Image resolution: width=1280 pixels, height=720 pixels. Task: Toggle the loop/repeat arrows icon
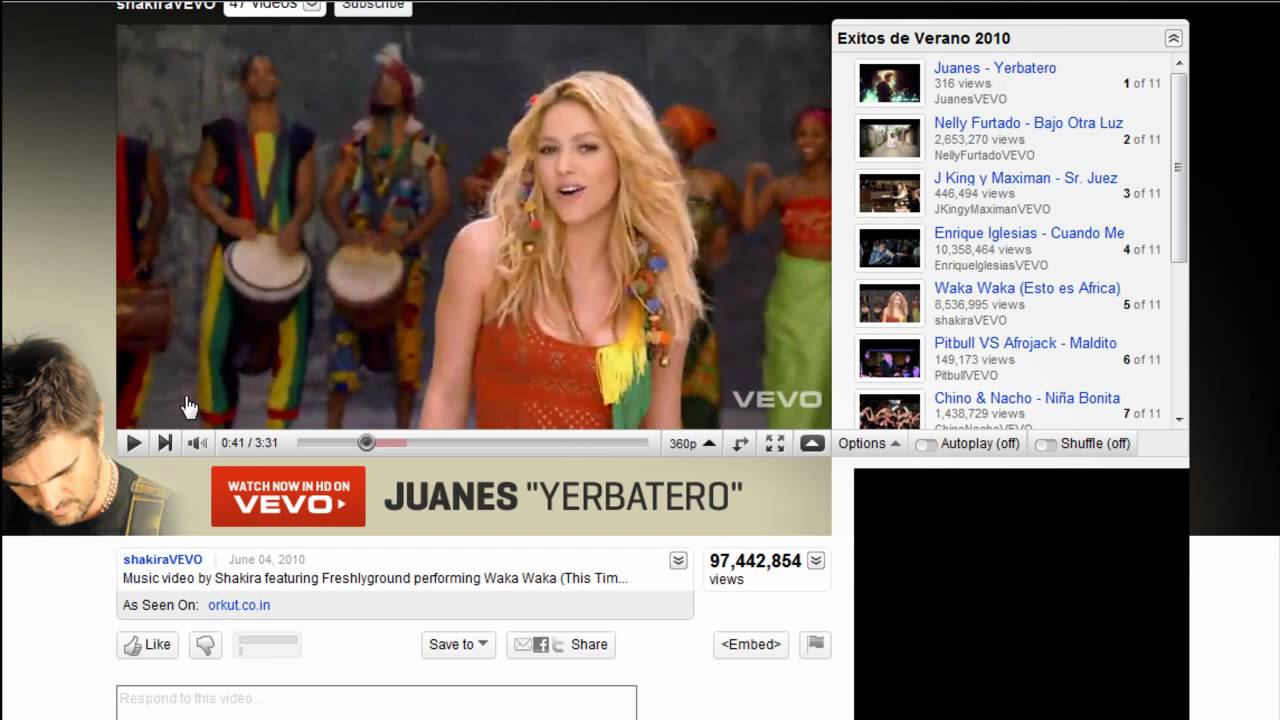click(x=741, y=443)
